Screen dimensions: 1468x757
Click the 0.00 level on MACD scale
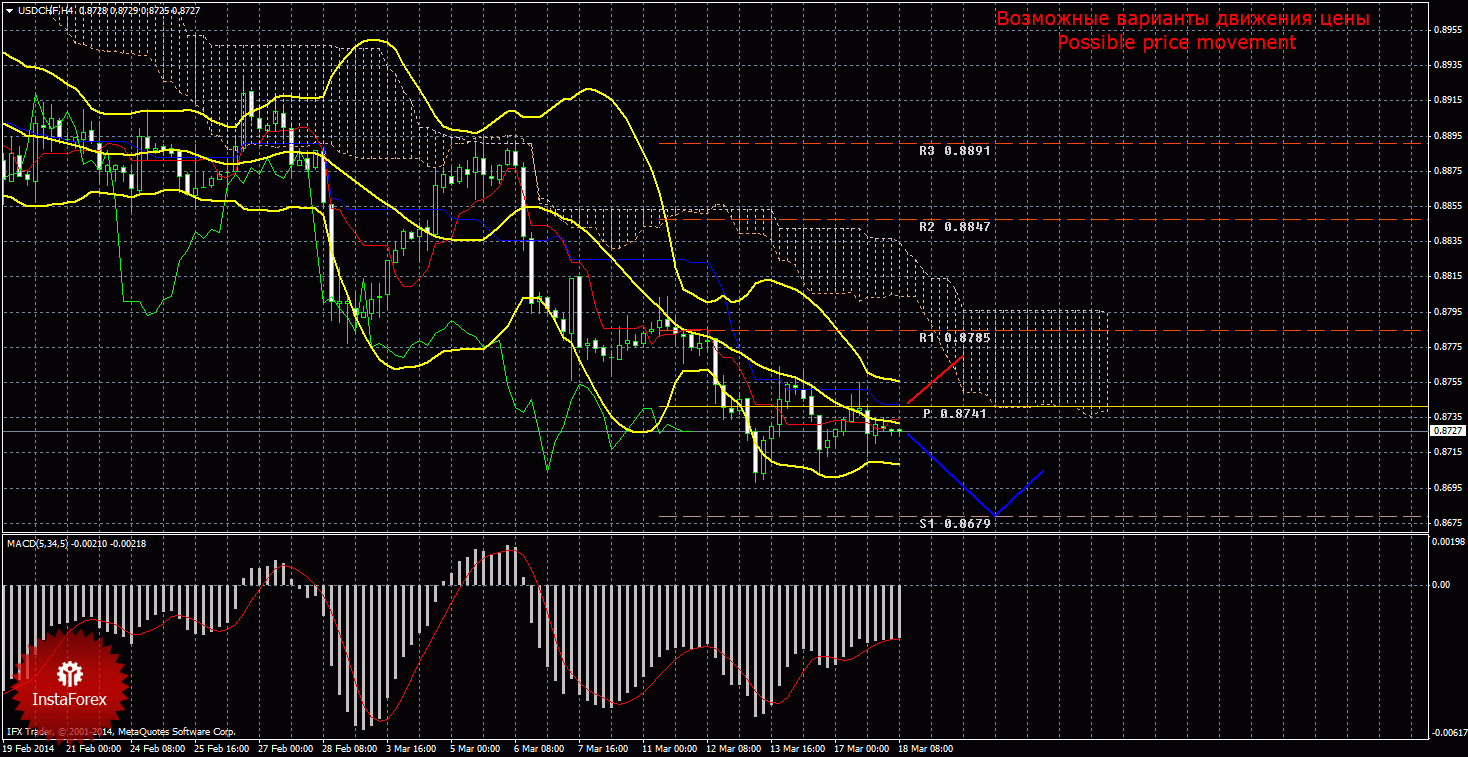1442,584
